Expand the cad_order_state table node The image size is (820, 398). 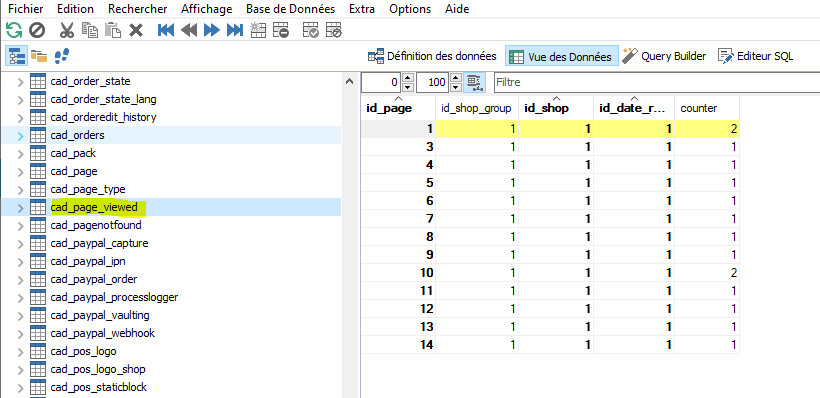point(20,82)
